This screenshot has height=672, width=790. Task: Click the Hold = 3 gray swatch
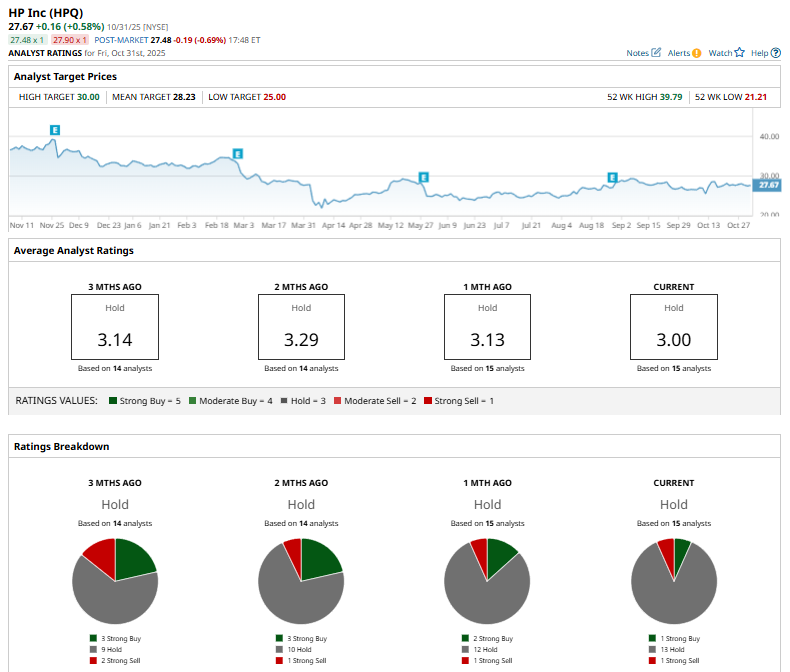point(284,401)
